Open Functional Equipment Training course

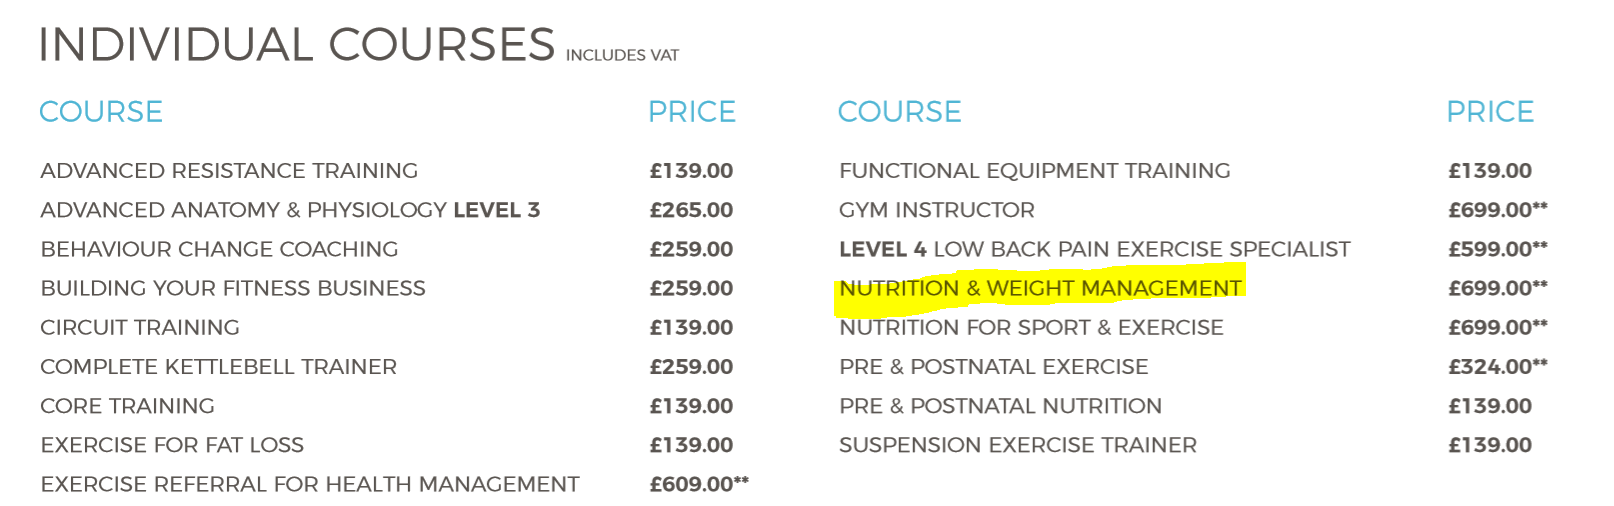pyautogui.click(x=1035, y=171)
